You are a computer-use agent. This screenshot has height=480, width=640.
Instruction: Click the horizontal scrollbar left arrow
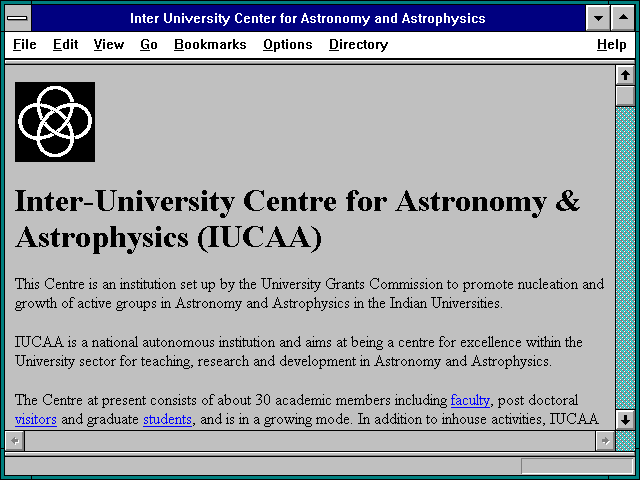coord(15,441)
